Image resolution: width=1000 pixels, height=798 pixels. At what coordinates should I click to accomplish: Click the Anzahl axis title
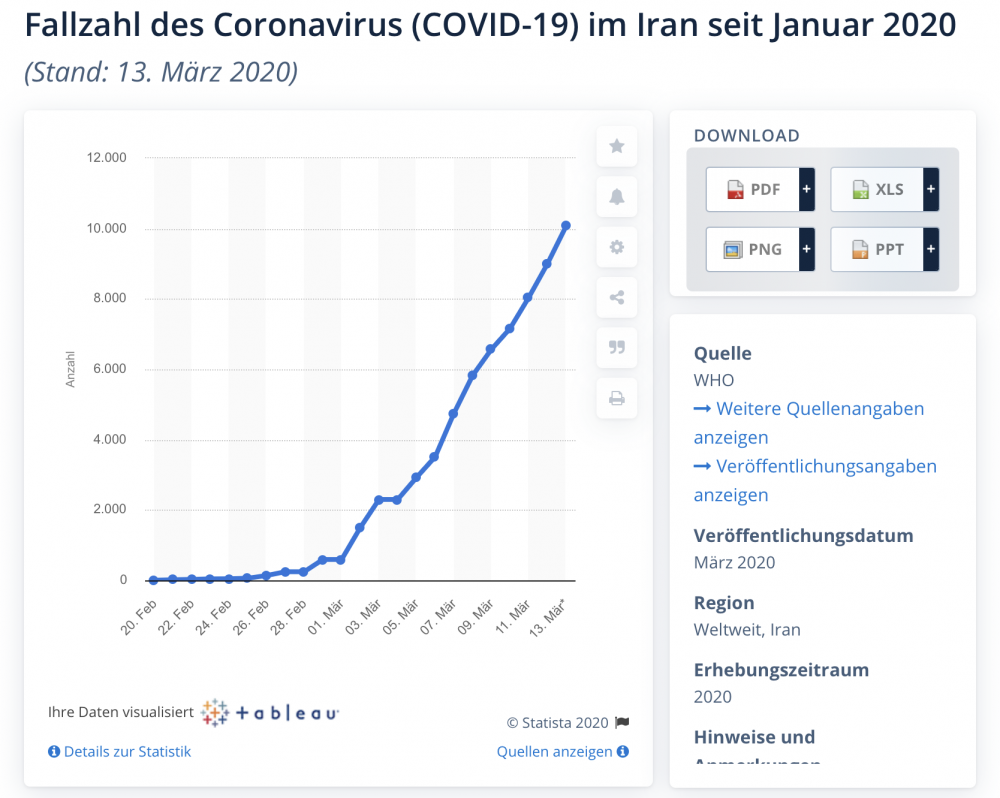(70, 369)
